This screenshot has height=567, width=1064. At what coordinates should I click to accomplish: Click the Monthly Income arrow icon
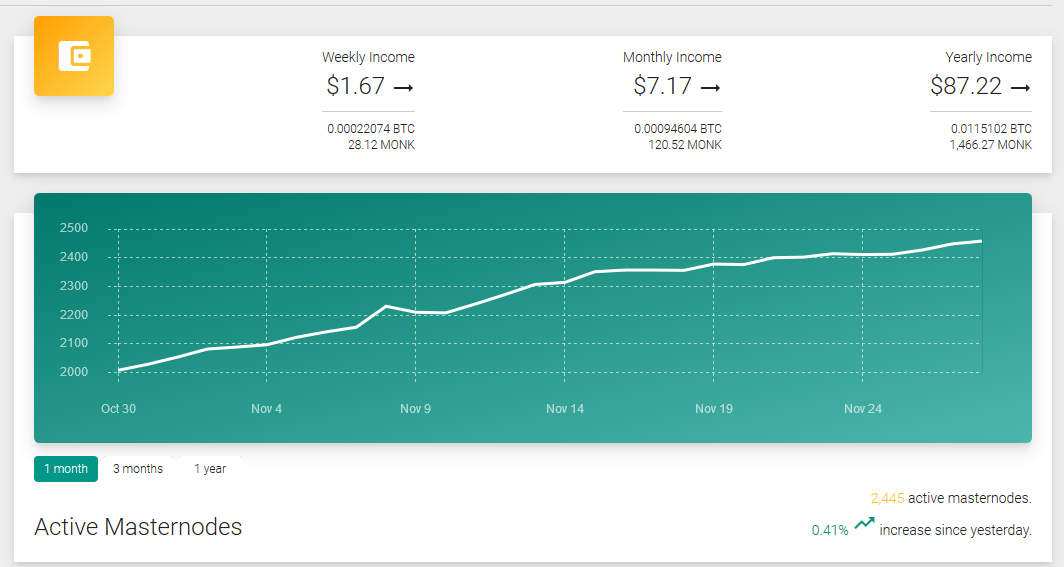pyautogui.click(x=710, y=87)
